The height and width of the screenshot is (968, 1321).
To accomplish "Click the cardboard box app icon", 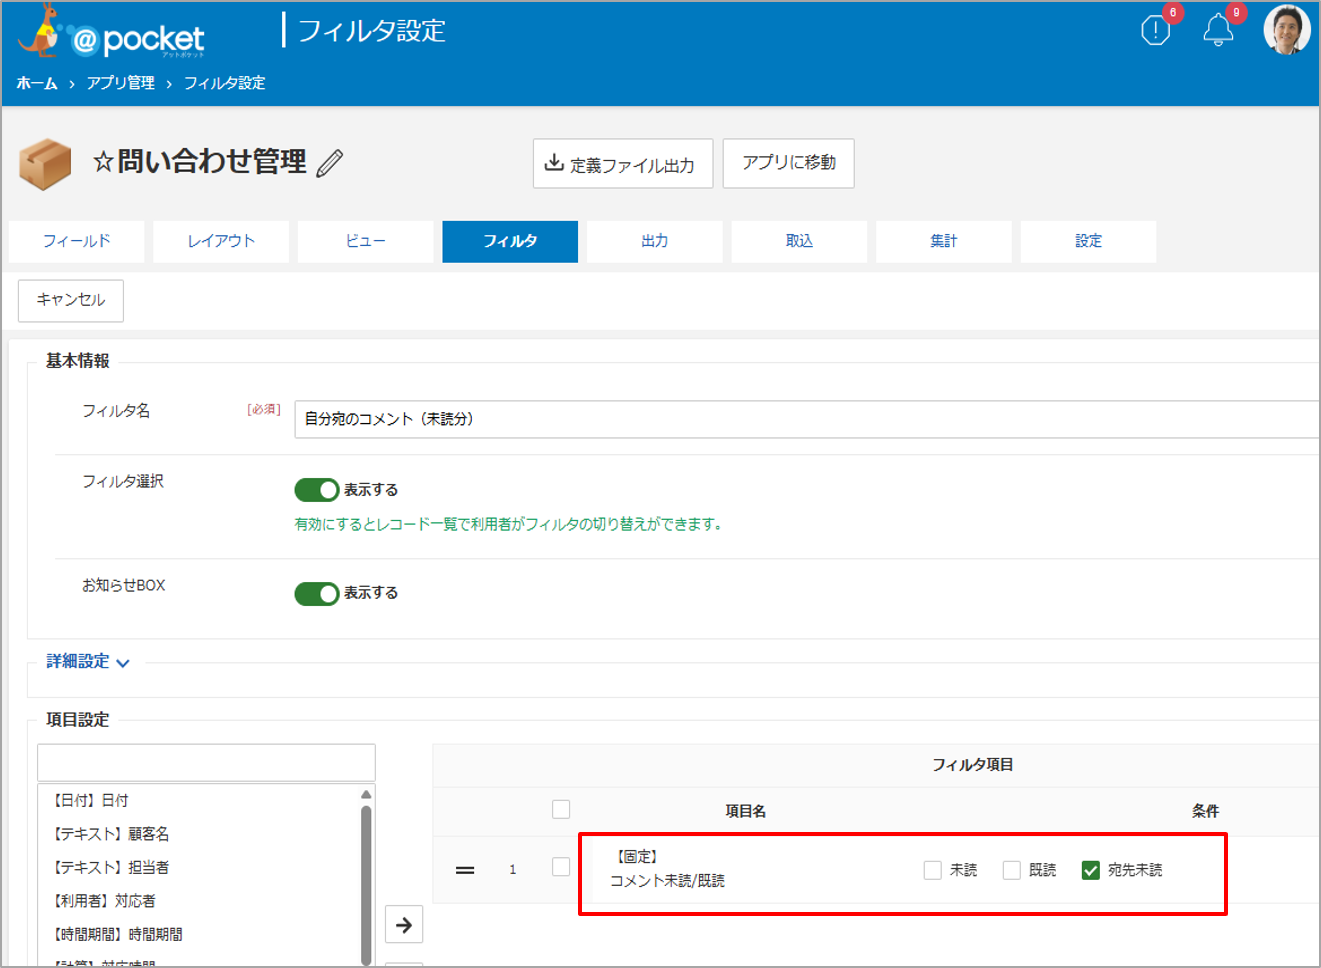I will pyautogui.click(x=45, y=163).
